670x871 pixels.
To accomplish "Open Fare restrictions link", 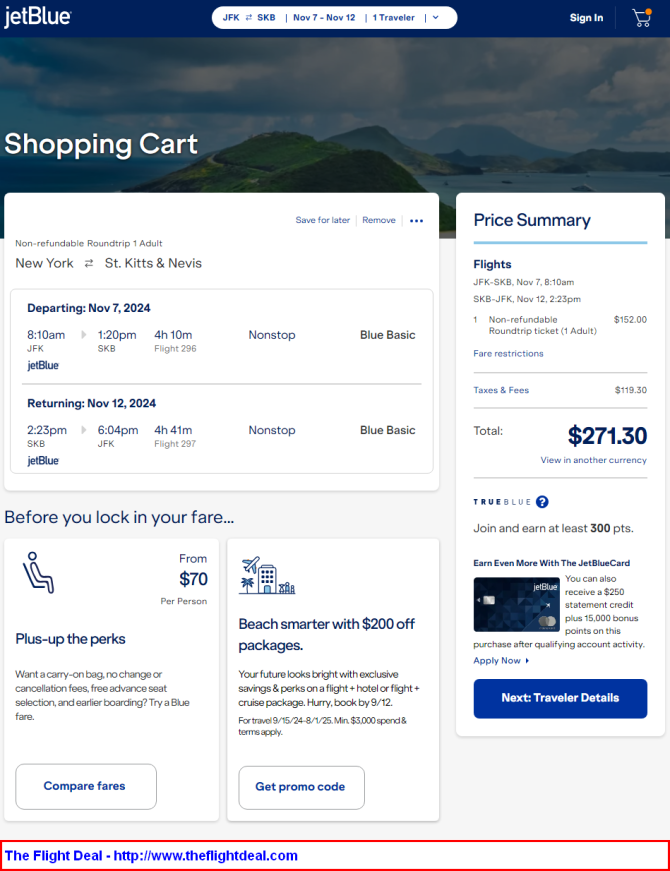I will coord(508,353).
